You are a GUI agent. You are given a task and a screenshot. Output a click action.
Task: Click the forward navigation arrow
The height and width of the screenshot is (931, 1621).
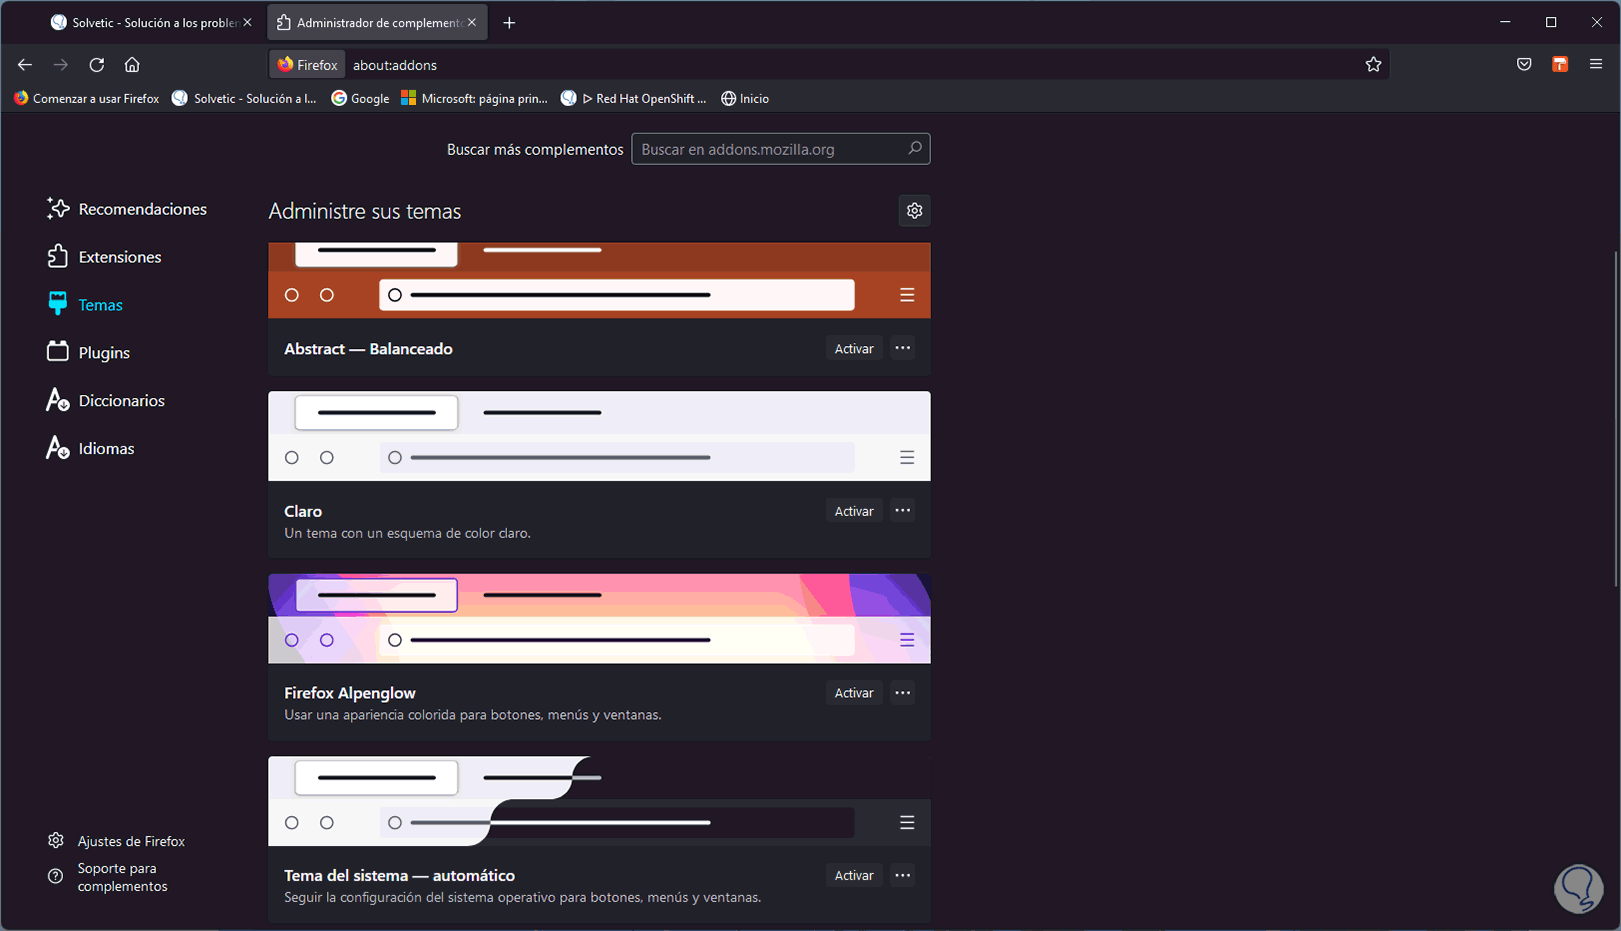[61, 65]
